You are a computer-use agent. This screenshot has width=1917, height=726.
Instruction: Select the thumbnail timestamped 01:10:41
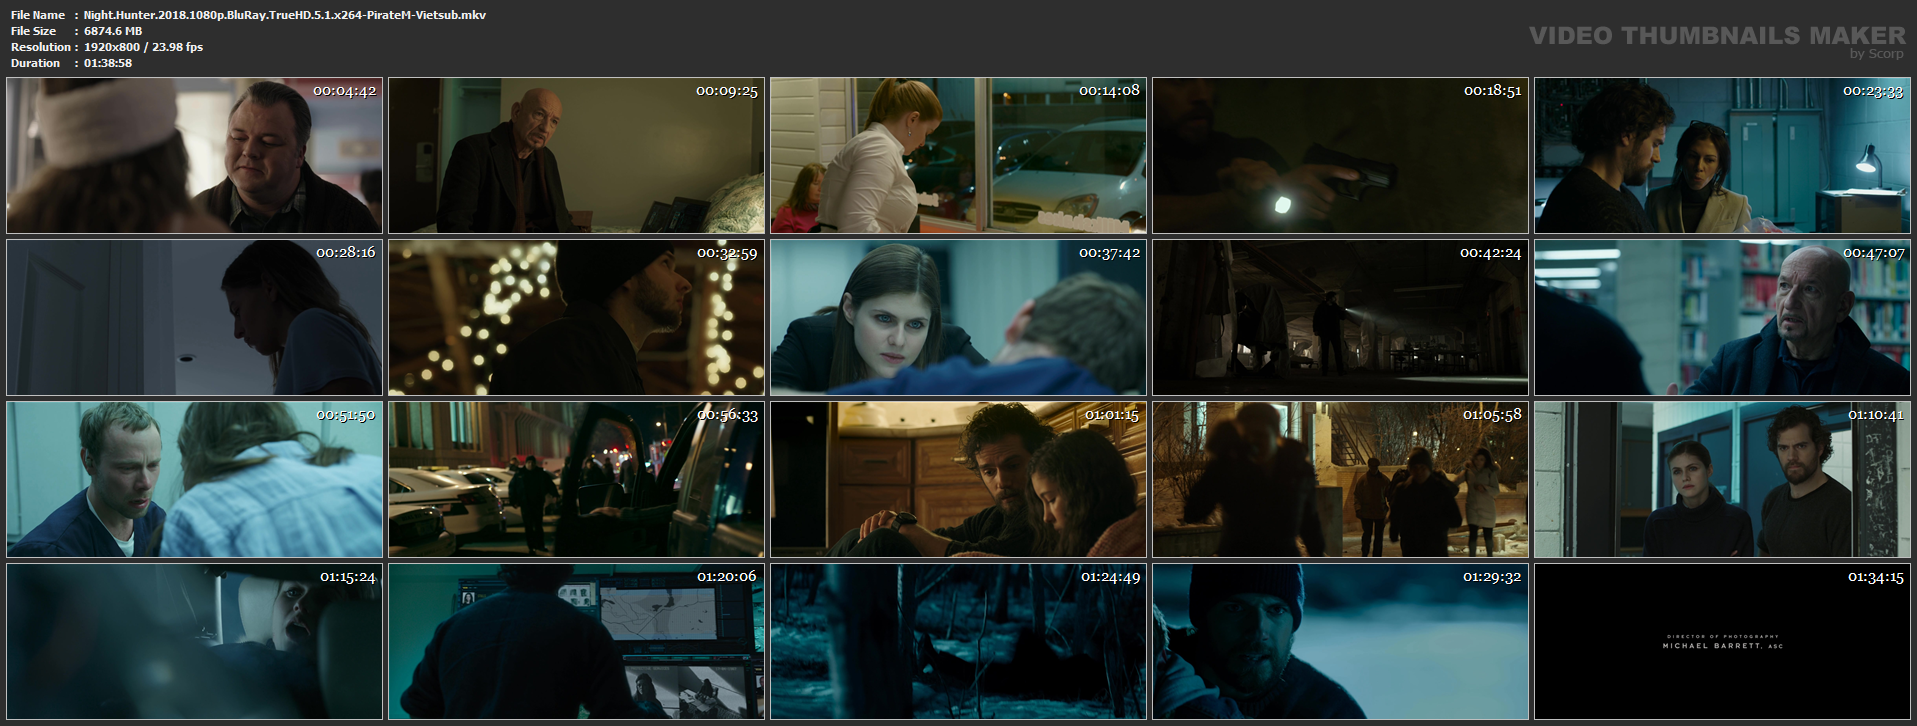[x=1722, y=479]
